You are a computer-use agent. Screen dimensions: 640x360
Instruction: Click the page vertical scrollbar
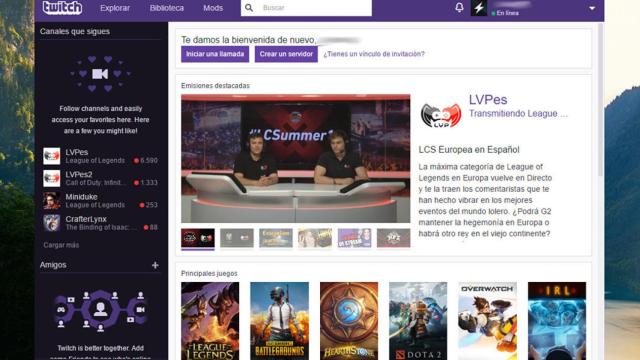click(600, 100)
